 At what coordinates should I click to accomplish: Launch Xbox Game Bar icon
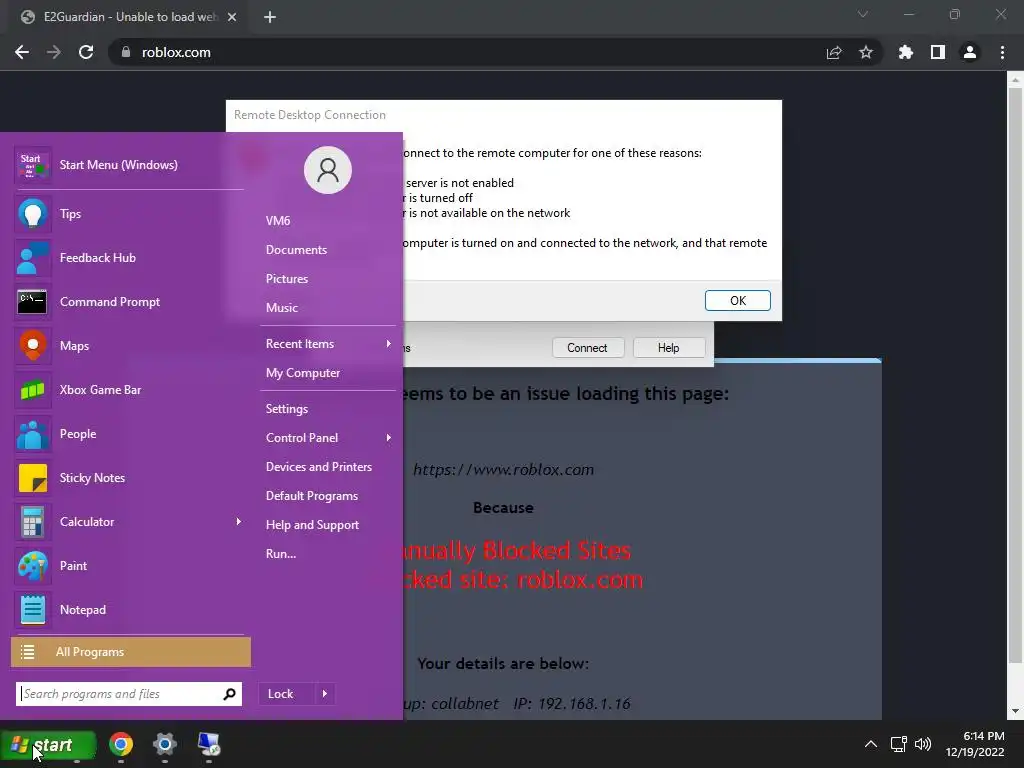[33, 390]
